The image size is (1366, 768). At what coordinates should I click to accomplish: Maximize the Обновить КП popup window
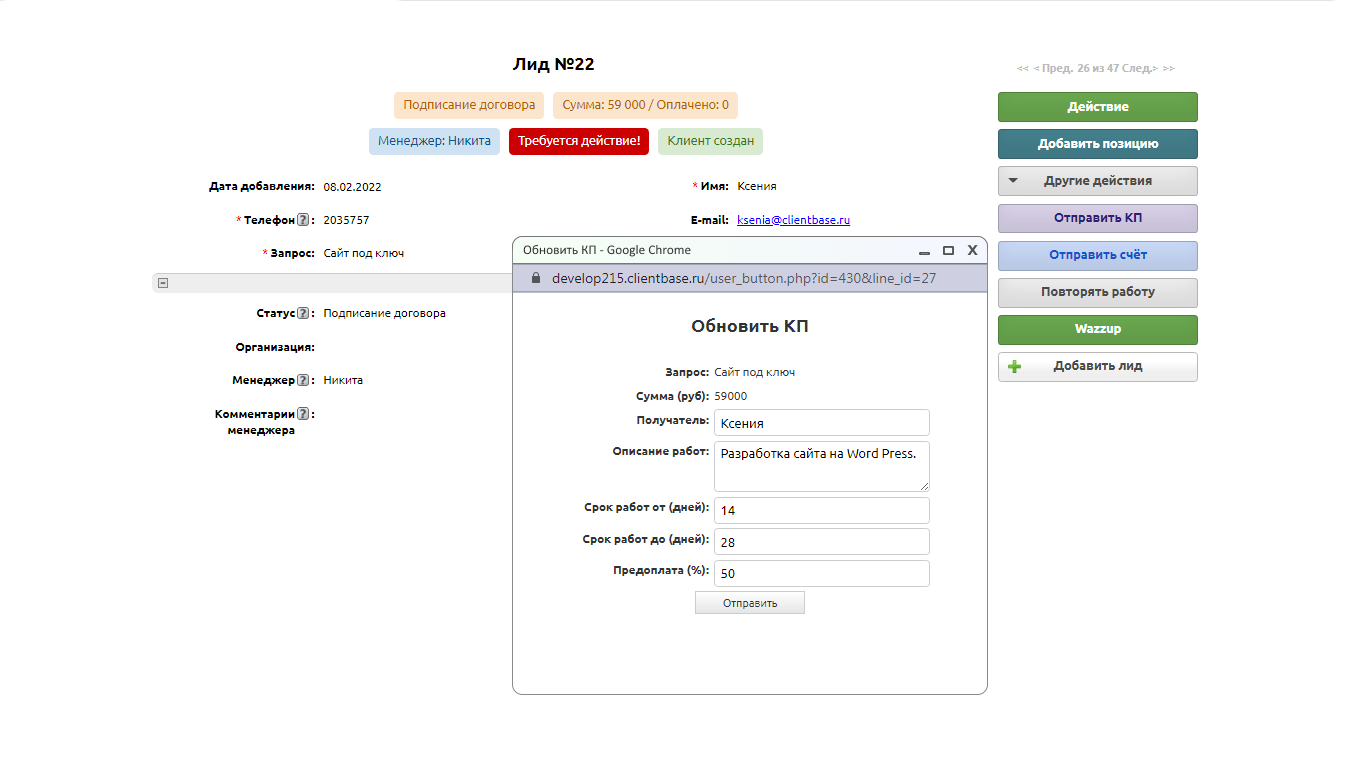(x=948, y=250)
